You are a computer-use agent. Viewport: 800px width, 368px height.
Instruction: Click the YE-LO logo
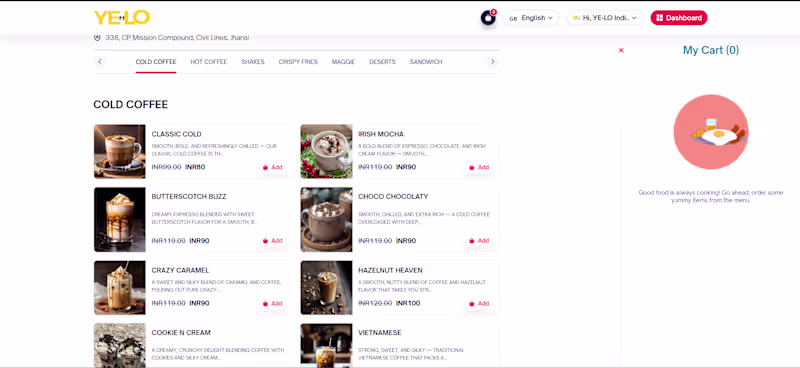[121, 17]
